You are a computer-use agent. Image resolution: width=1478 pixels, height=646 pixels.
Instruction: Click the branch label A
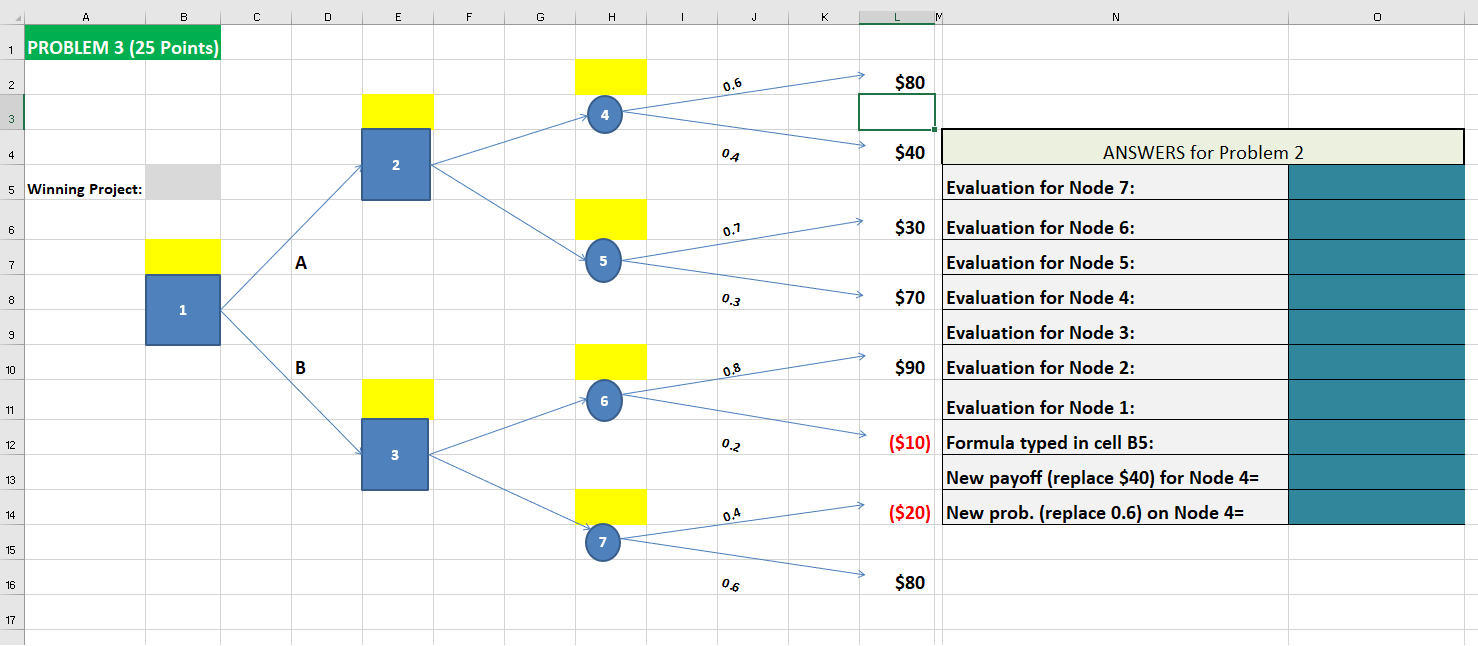(x=301, y=263)
